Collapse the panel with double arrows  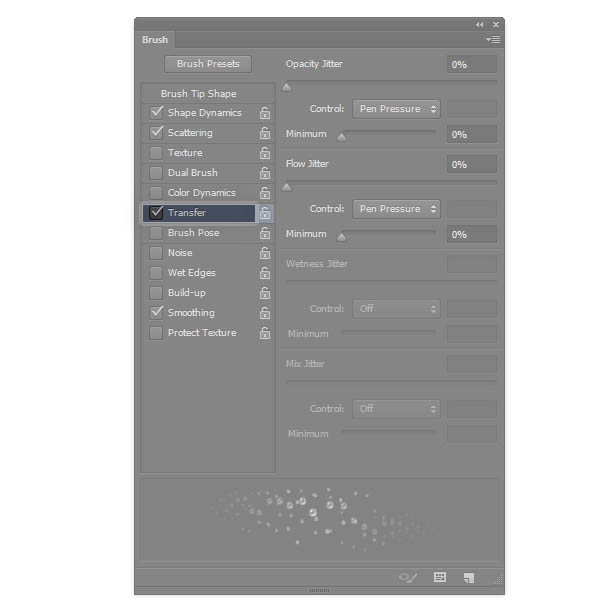point(479,24)
